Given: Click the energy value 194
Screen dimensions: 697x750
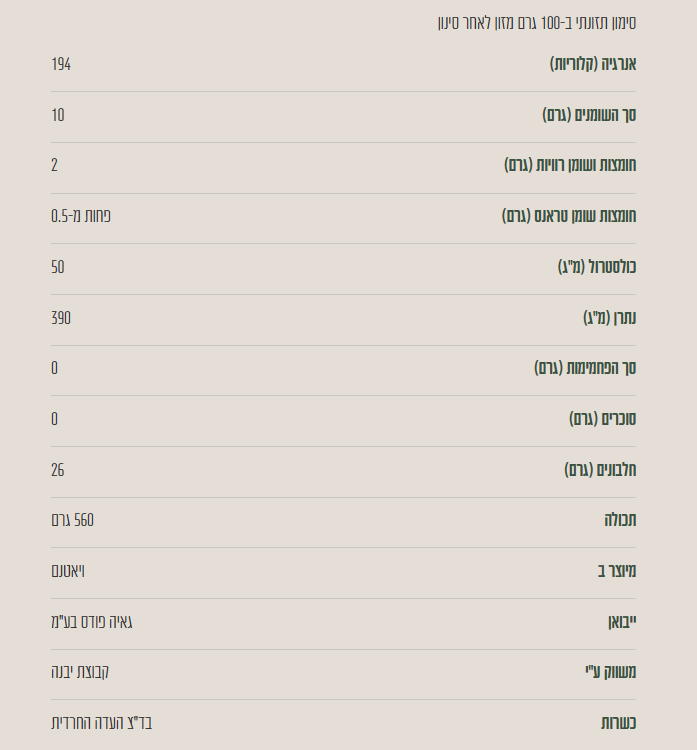Looking at the screenshot, I should click(x=61, y=64).
